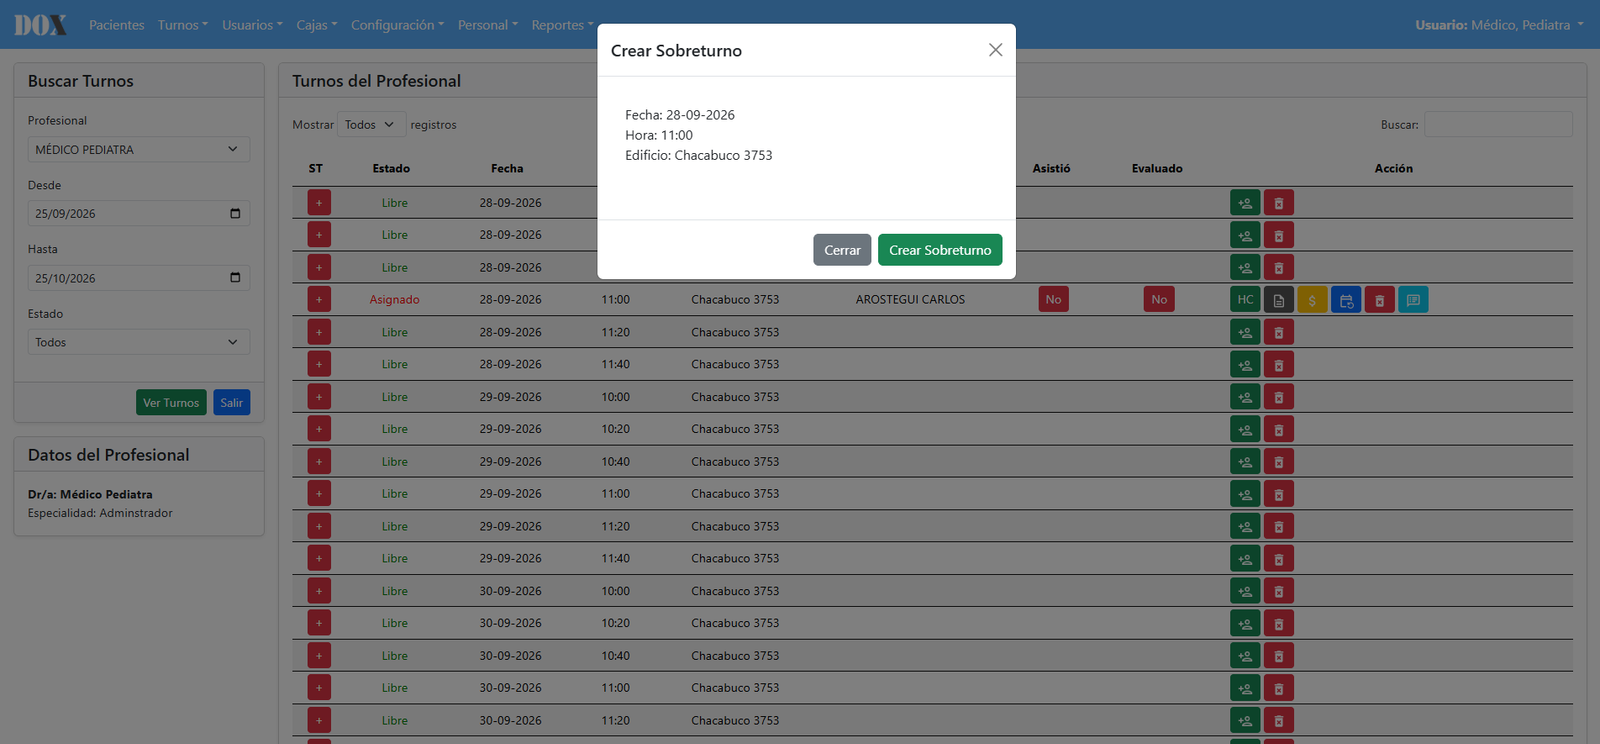This screenshot has height=744, width=1600.
Task: Click the trash icon in the Asignado row
Action: click(1379, 299)
